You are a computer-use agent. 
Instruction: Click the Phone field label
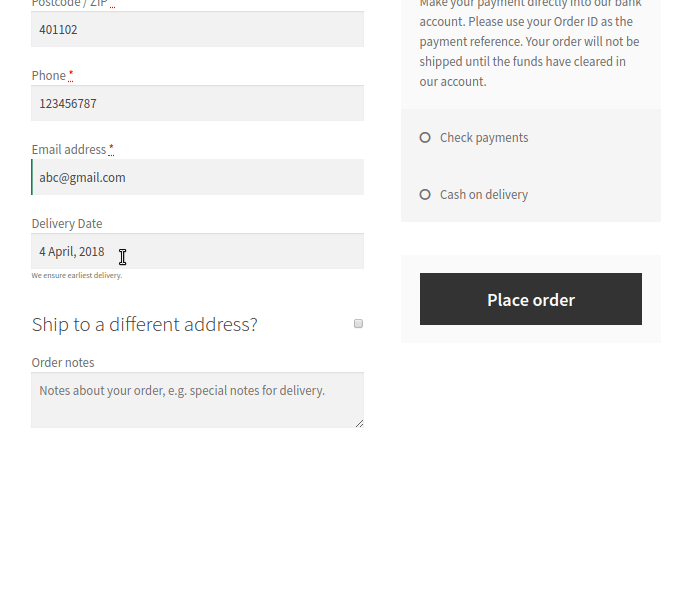tap(48, 76)
